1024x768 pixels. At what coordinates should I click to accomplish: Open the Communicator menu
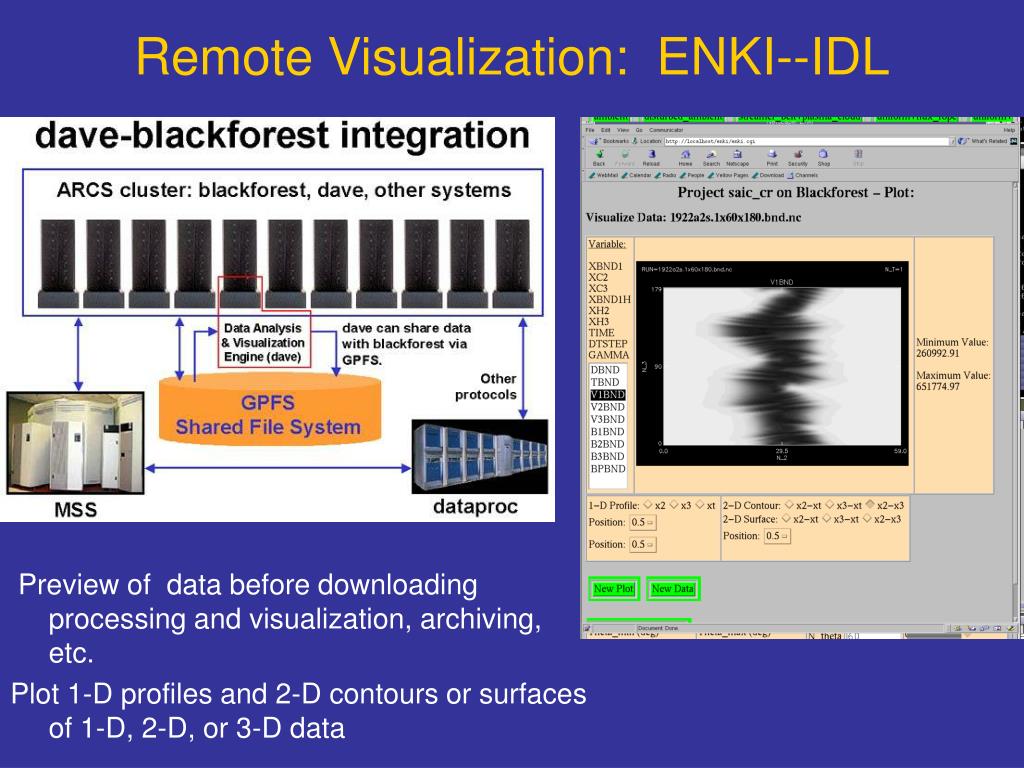[x=665, y=130]
